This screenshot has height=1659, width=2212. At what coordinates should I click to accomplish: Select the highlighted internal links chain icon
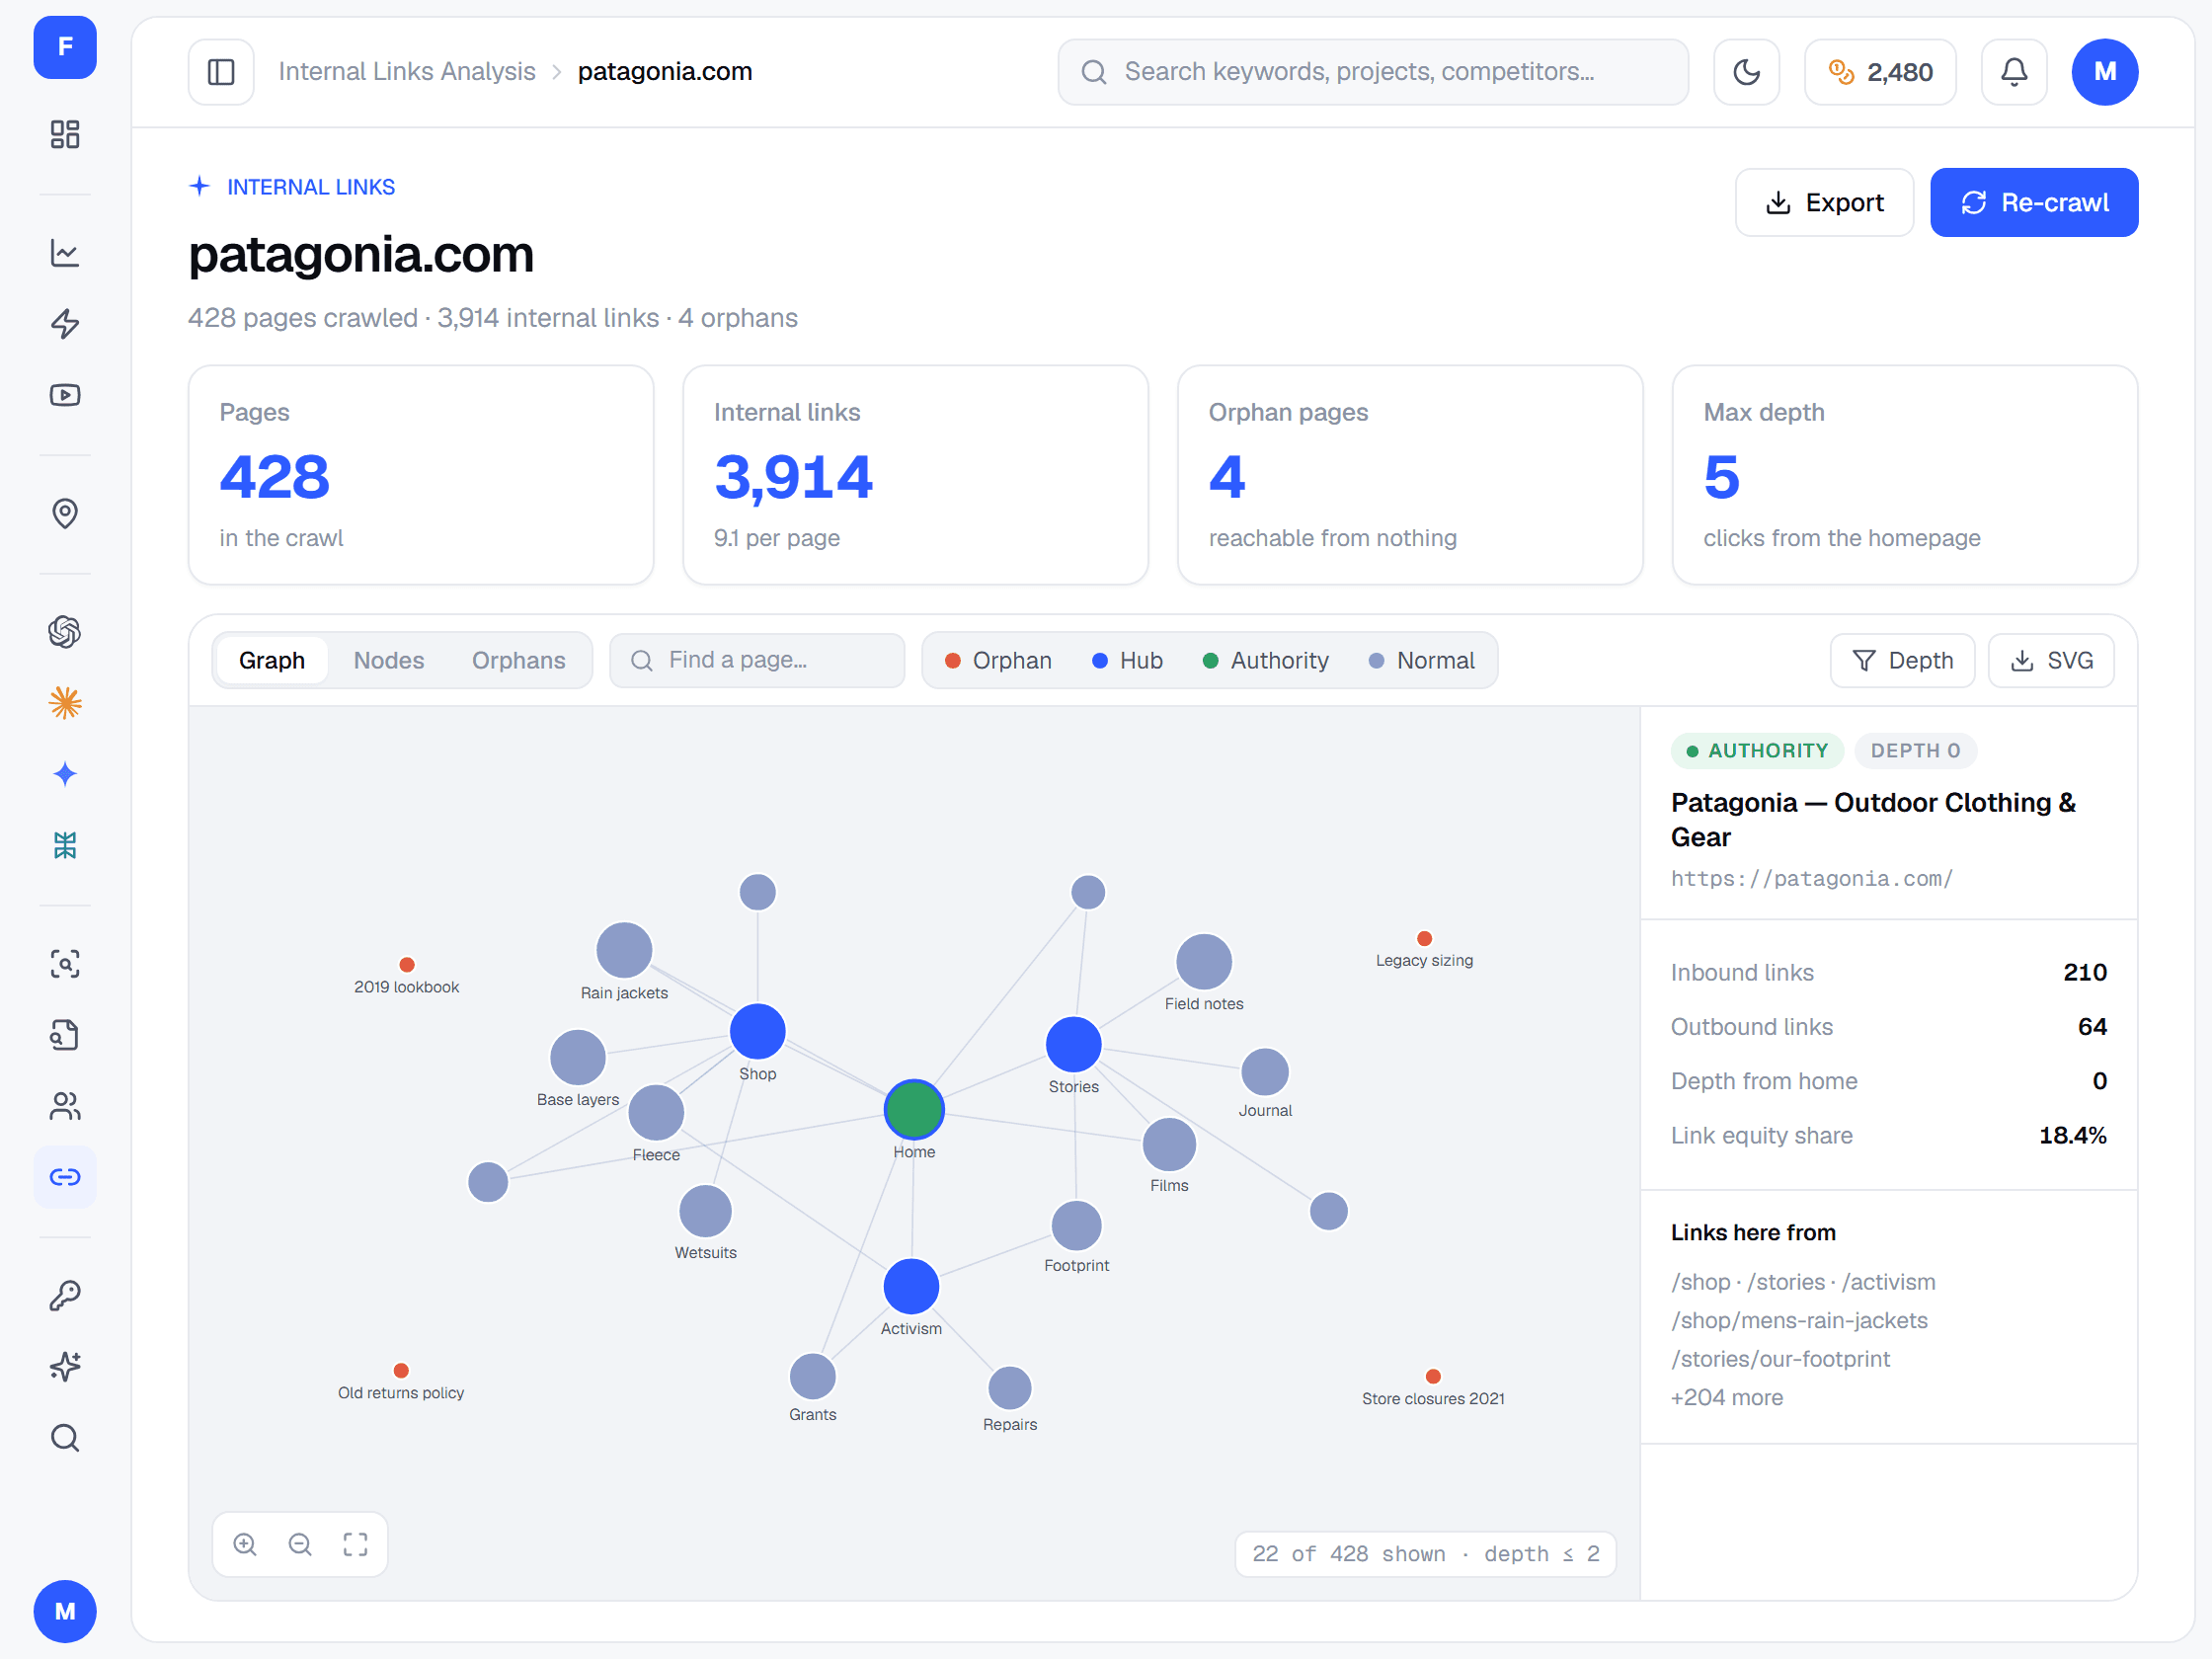pyautogui.click(x=65, y=1177)
